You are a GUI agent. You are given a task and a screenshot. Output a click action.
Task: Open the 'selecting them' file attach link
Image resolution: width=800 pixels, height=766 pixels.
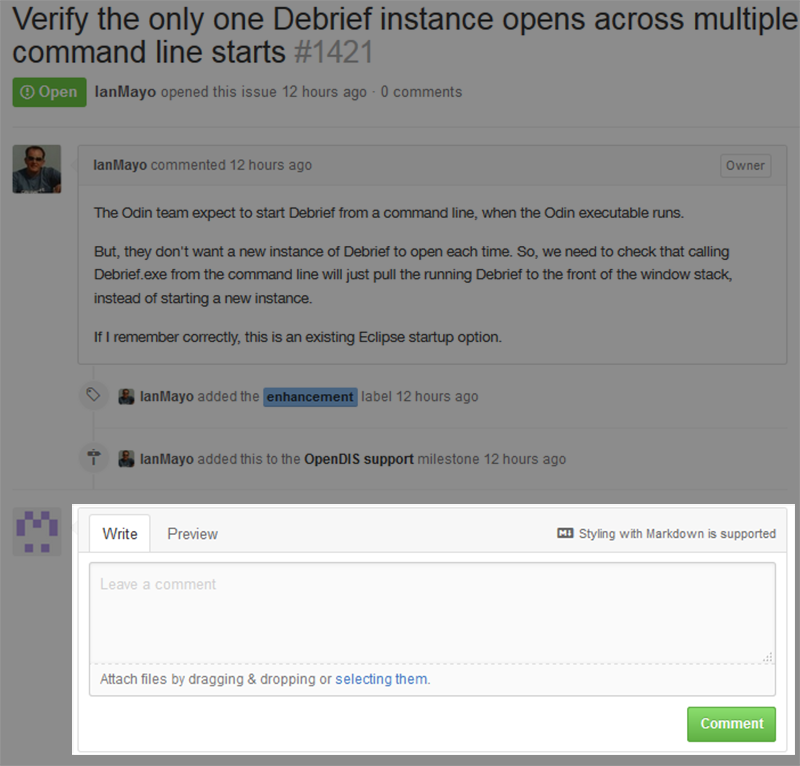pyautogui.click(x=382, y=679)
